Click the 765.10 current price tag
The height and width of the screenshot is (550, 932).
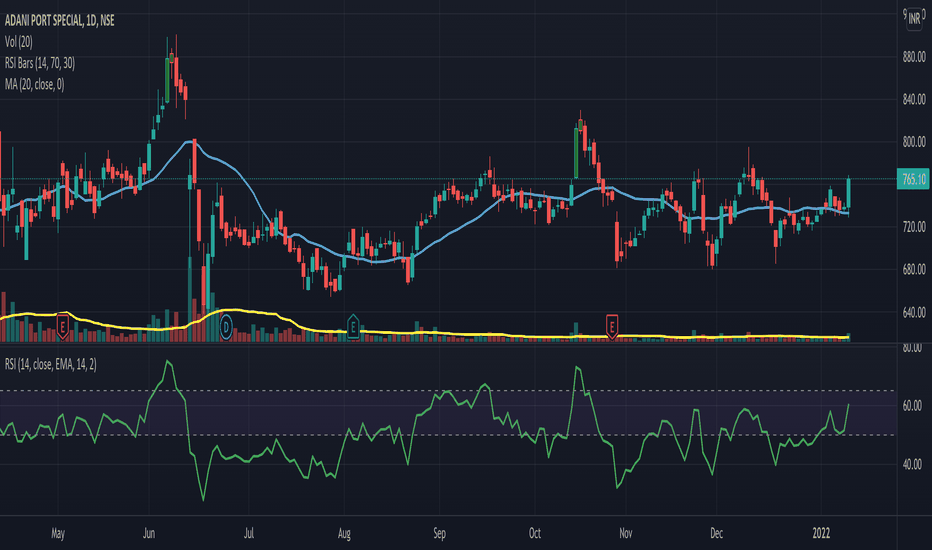coord(914,179)
